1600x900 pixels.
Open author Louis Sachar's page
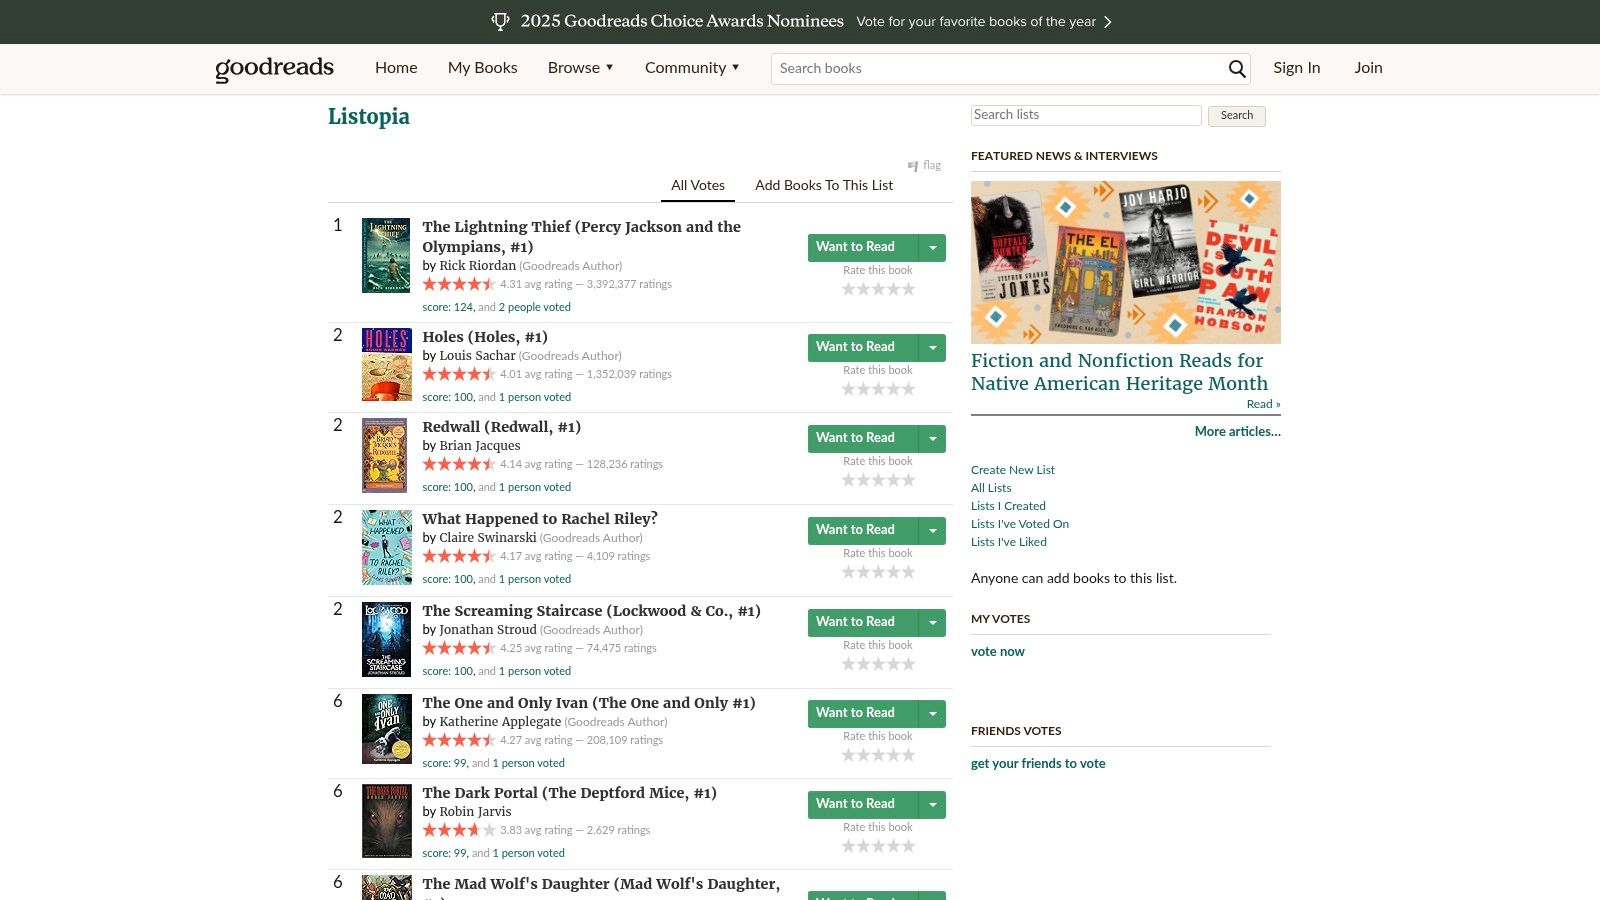tap(477, 356)
